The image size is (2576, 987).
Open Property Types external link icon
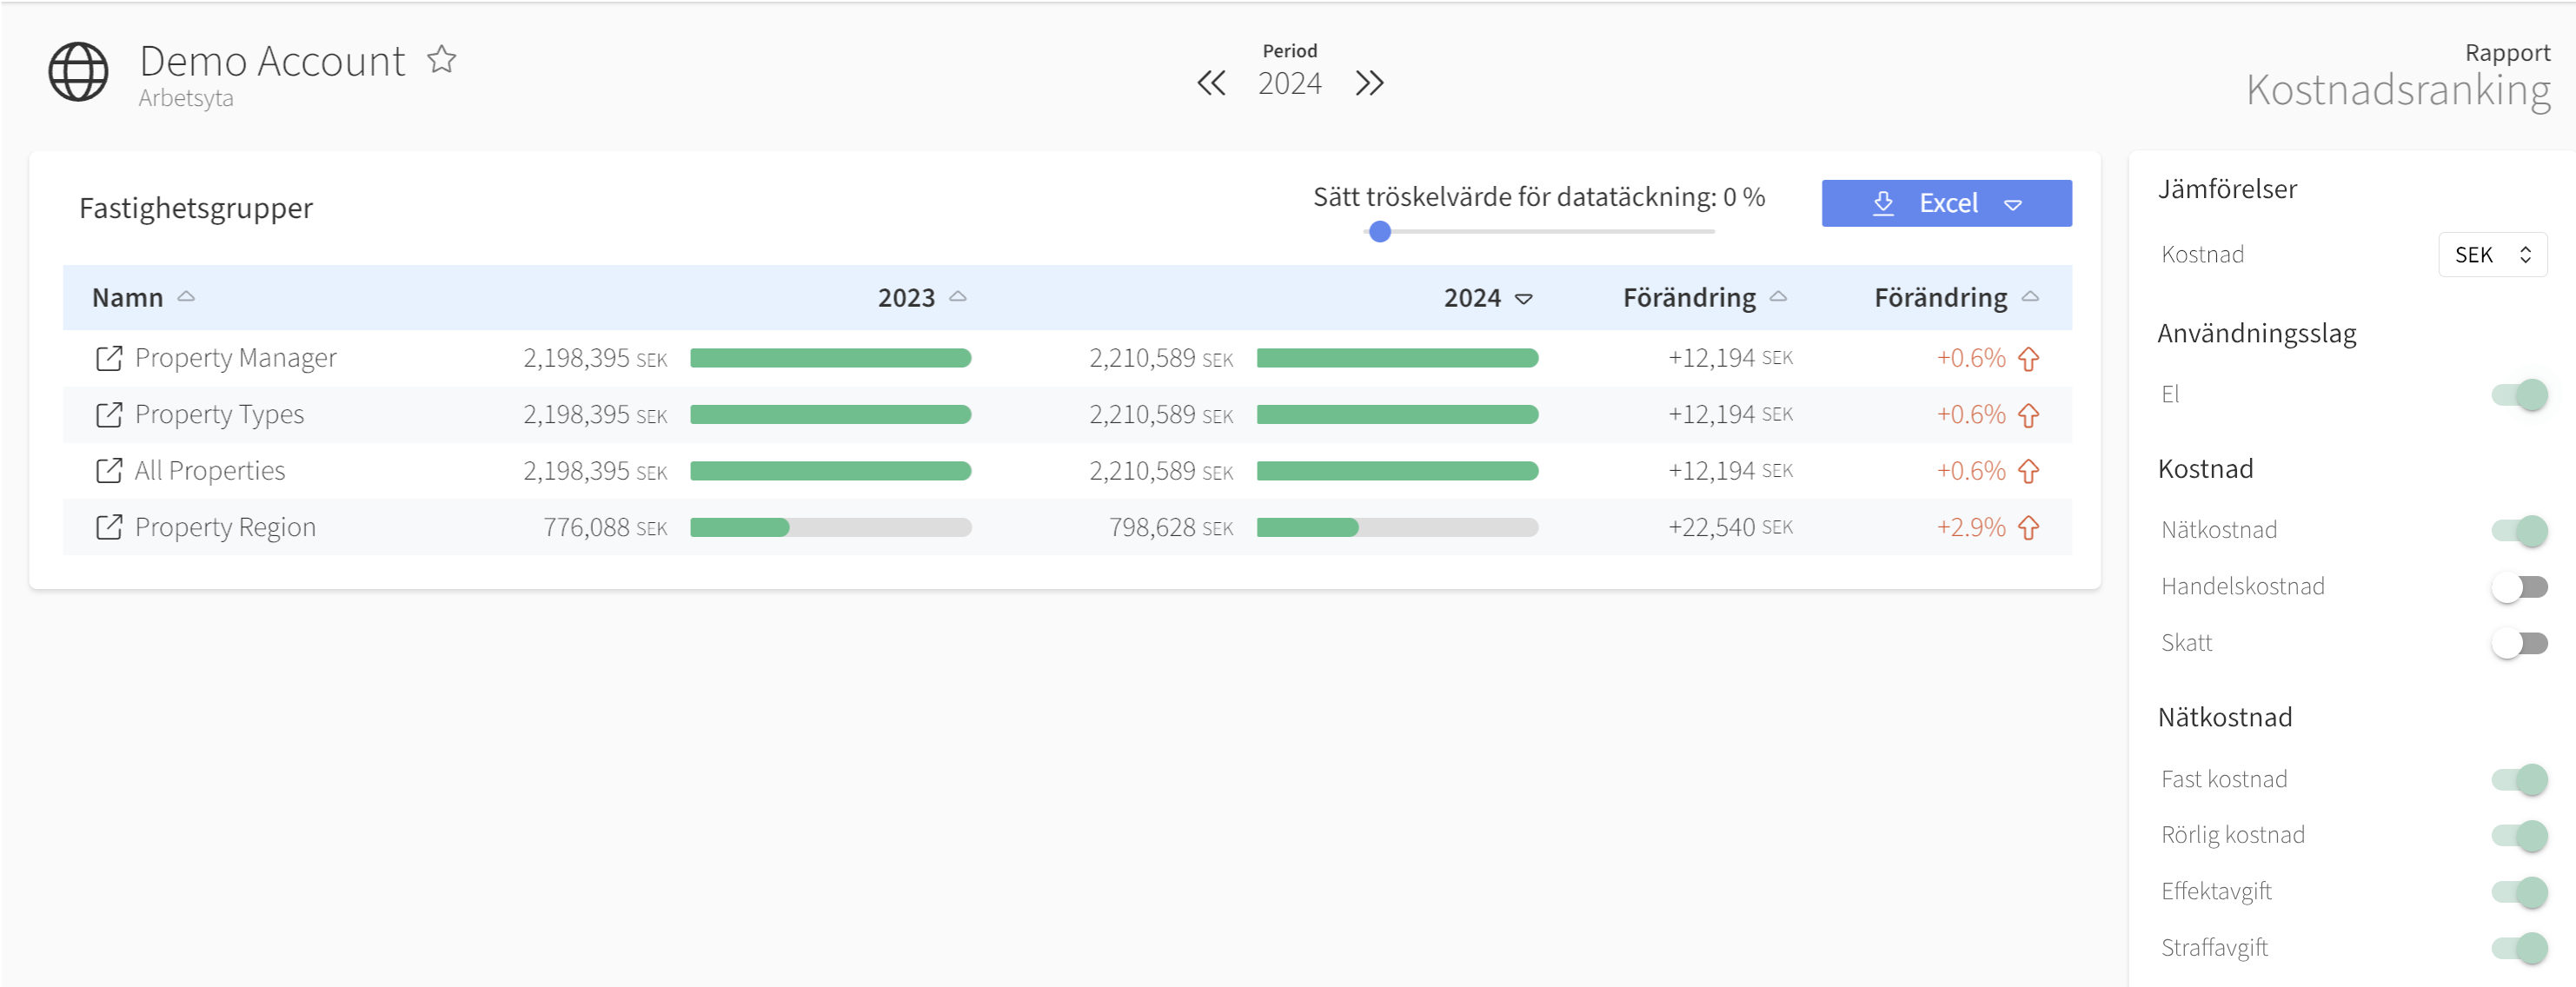pos(109,414)
